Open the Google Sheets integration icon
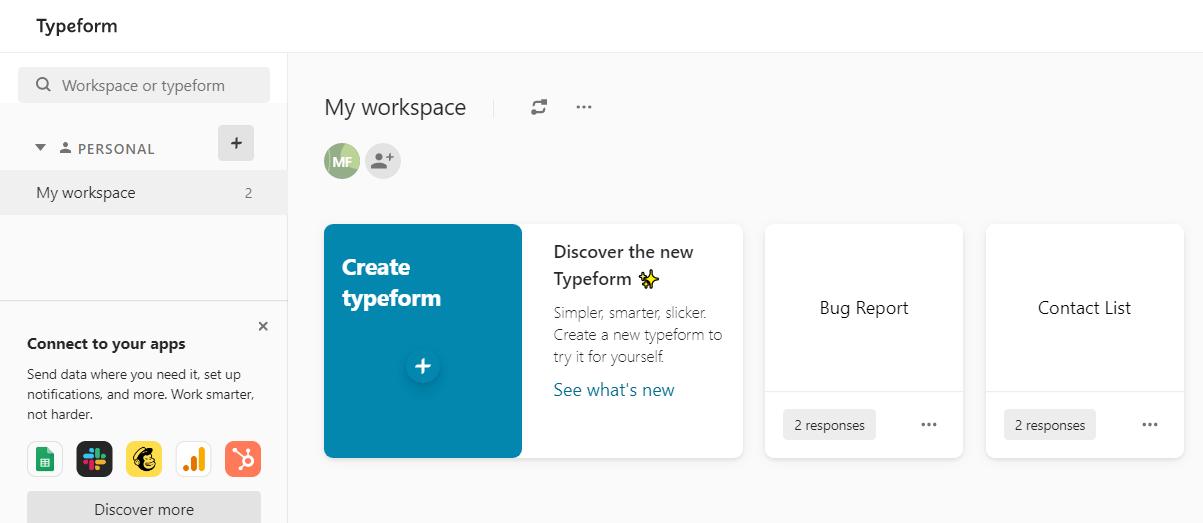1203x523 pixels. (x=45, y=459)
